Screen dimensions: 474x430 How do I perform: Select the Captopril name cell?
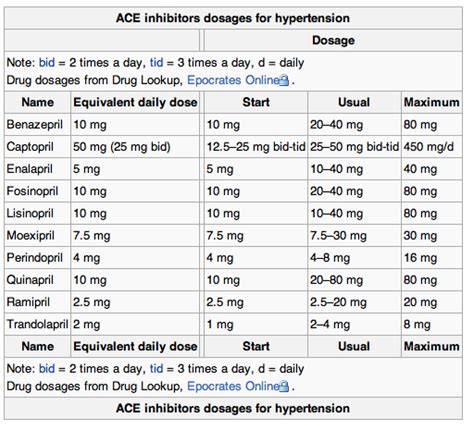coord(37,147)
